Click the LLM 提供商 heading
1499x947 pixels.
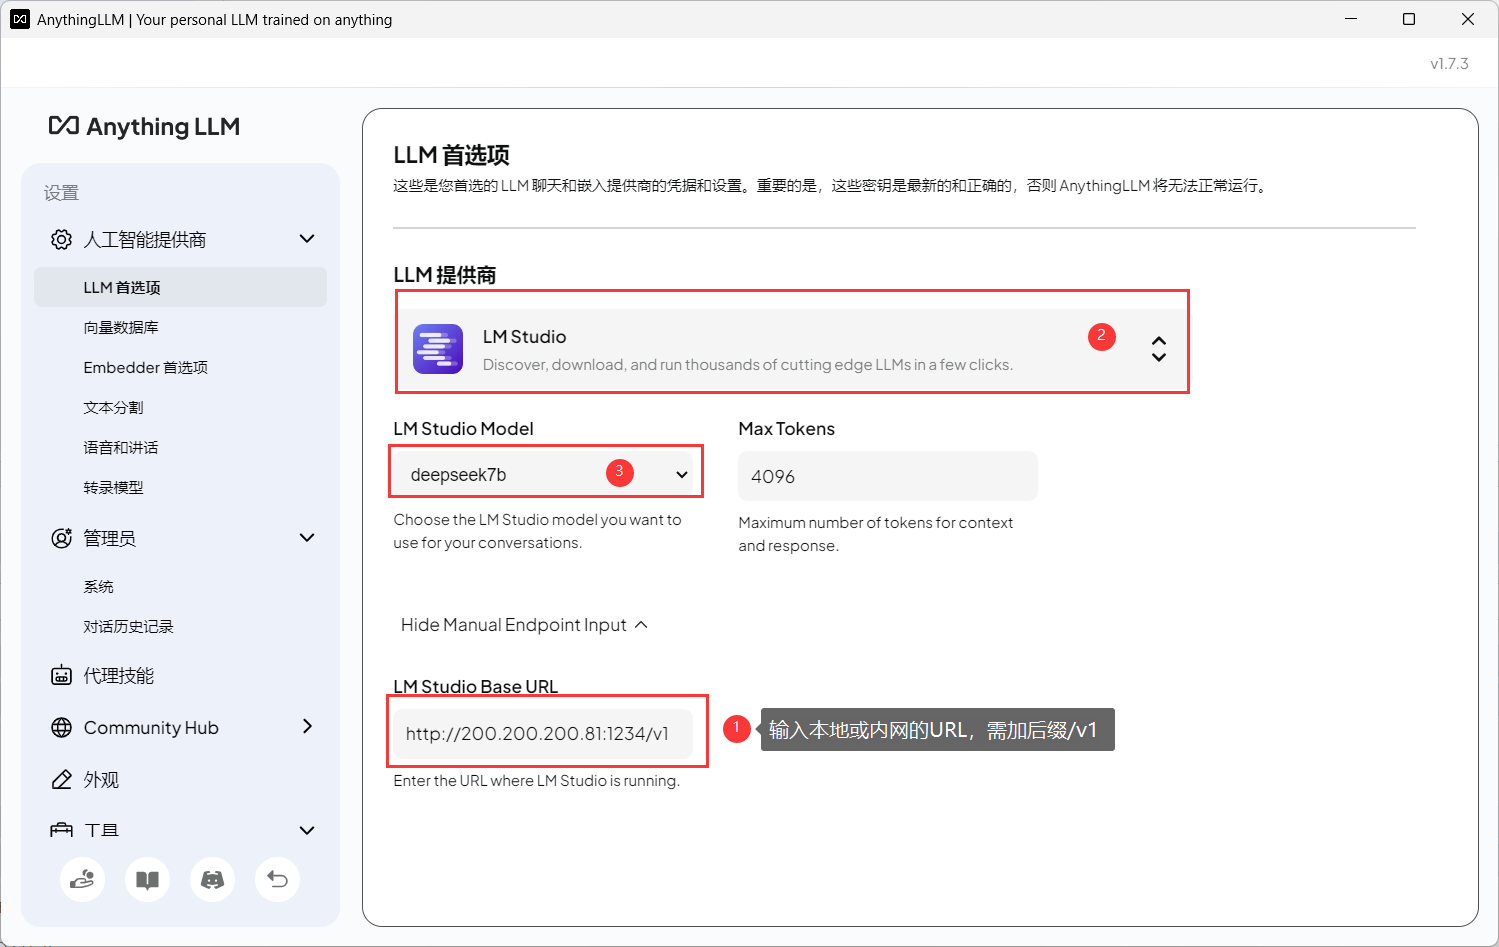point(445,275)
